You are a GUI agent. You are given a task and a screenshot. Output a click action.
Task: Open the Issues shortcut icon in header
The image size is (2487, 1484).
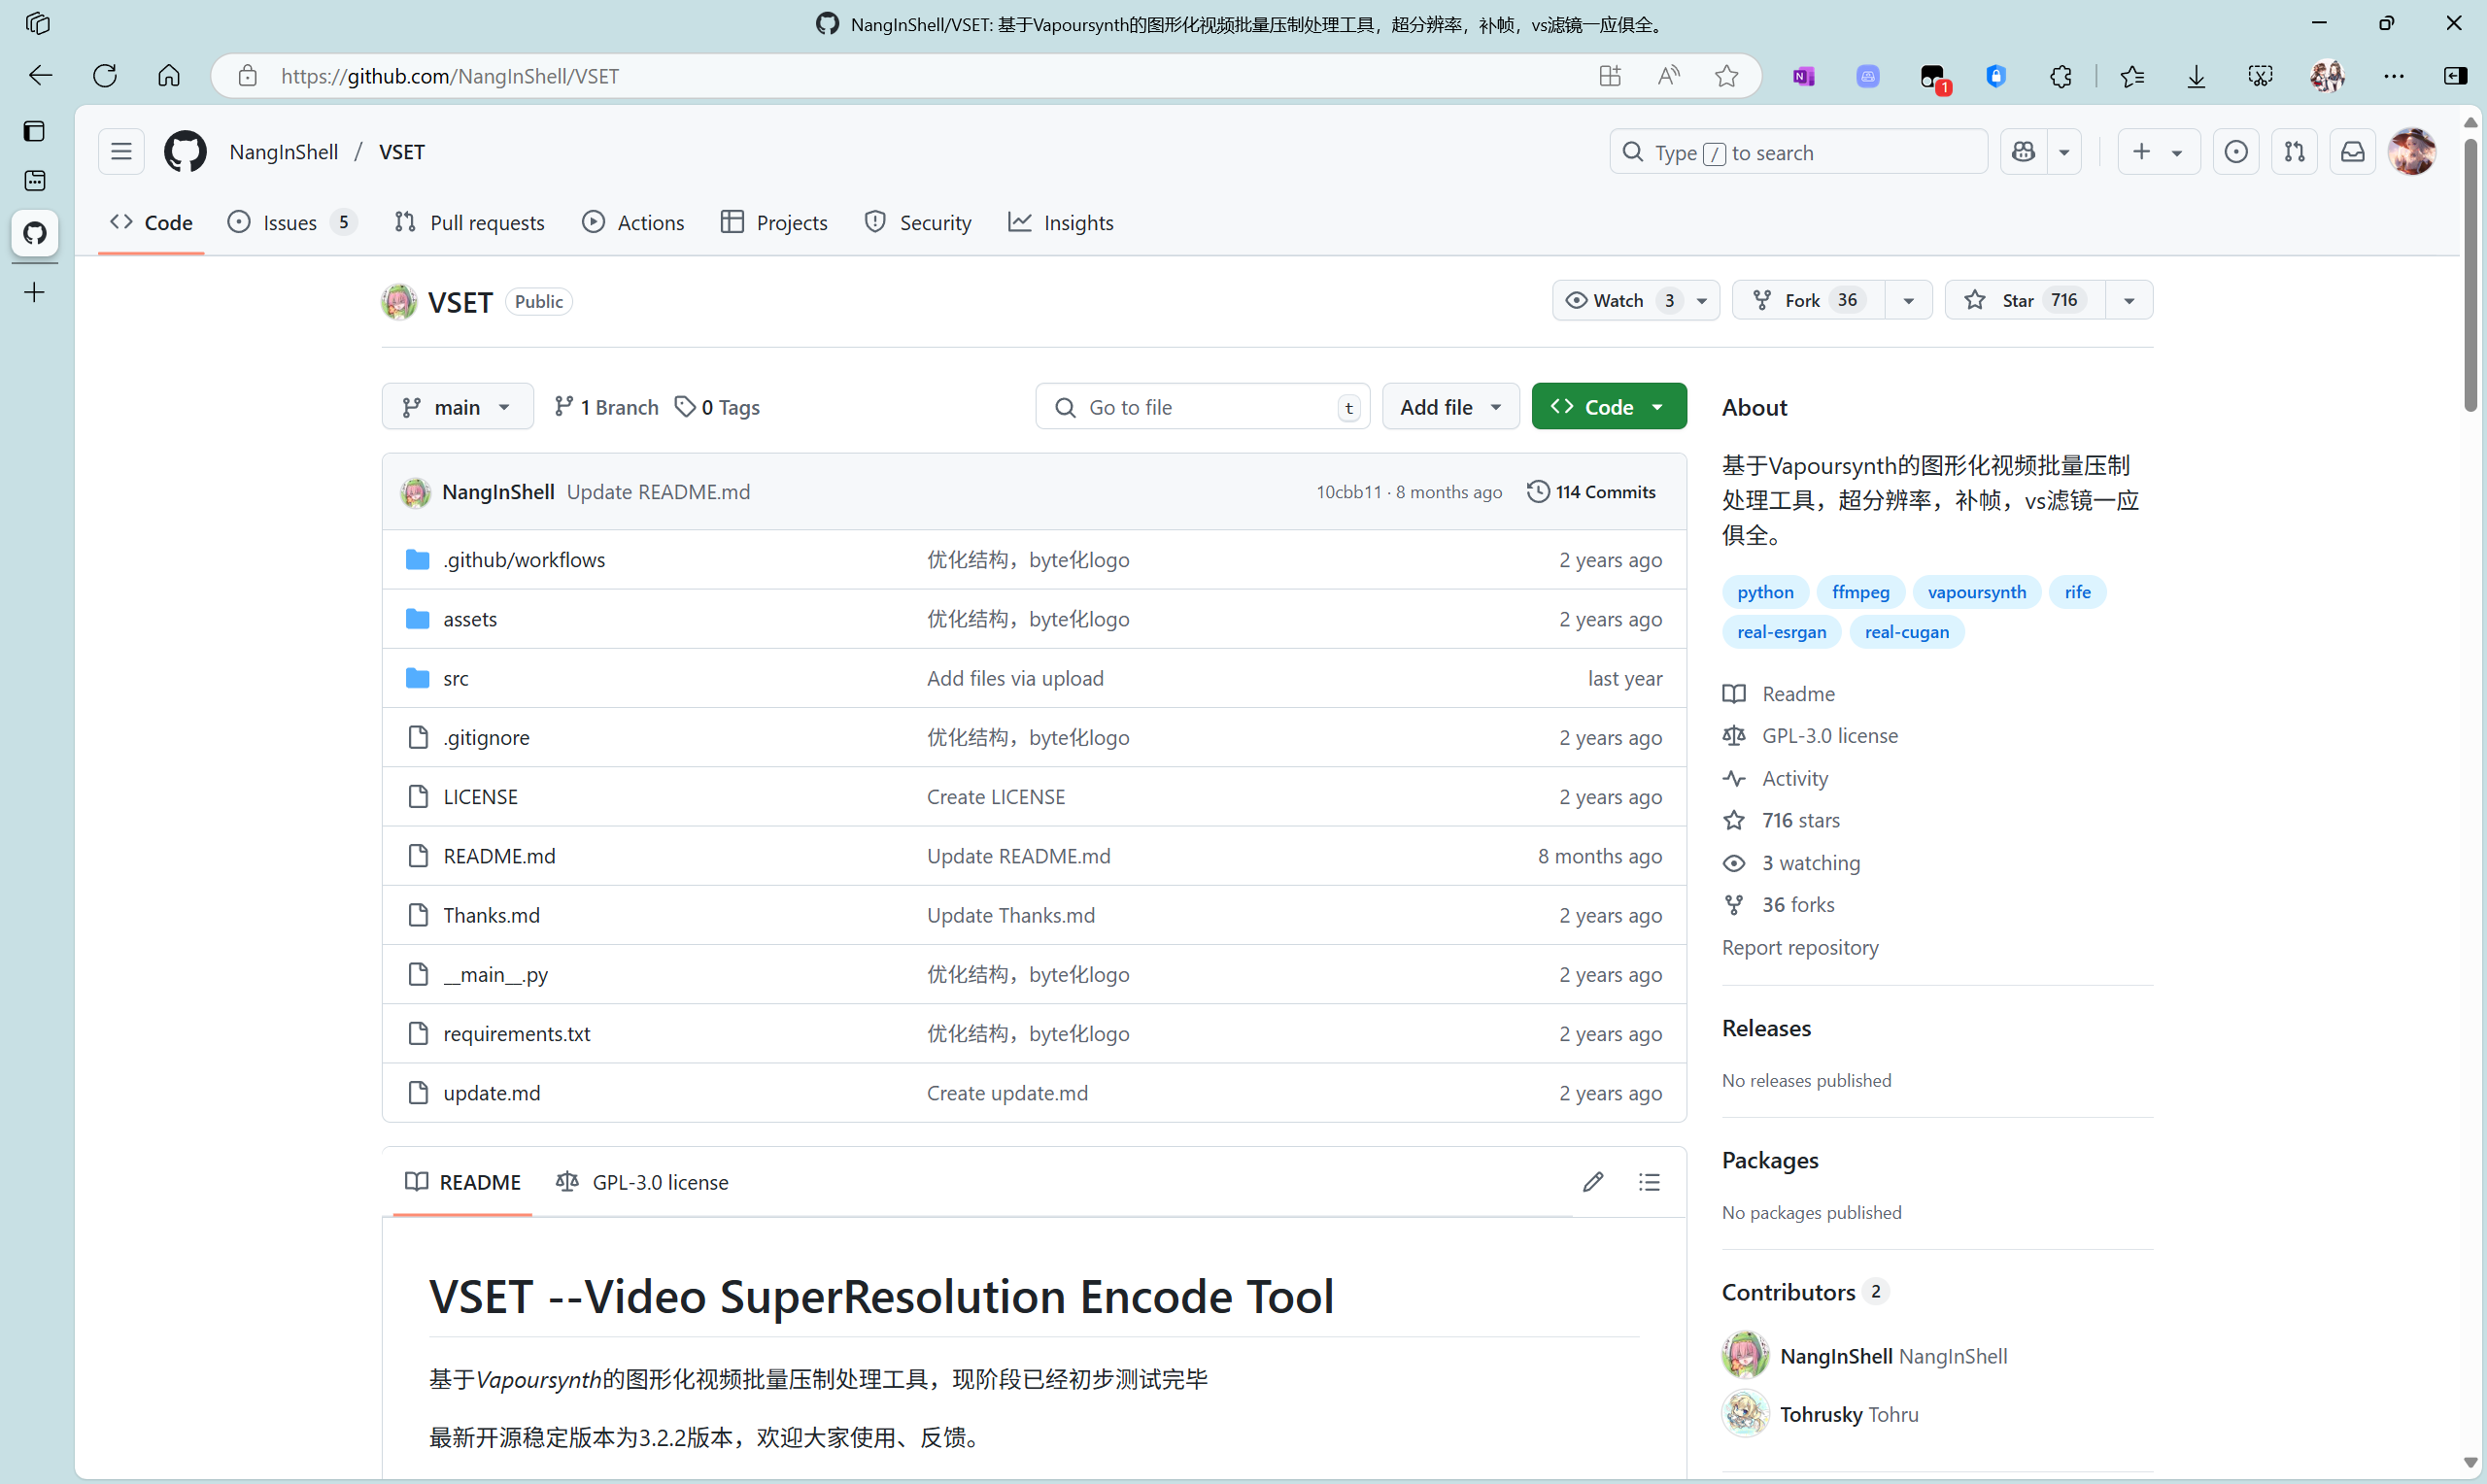coord(2236,152)
